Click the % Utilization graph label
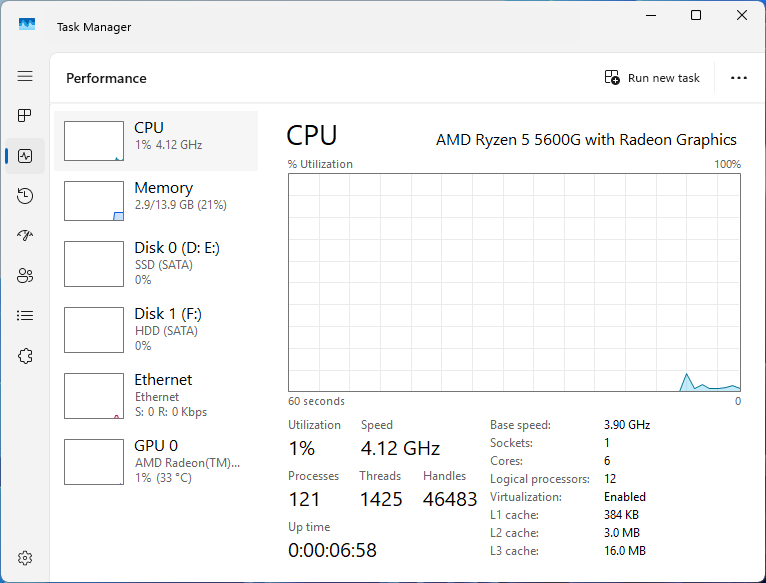Image resolution: width=766 pixels, height=583 pixels. [x=320, y=164]
